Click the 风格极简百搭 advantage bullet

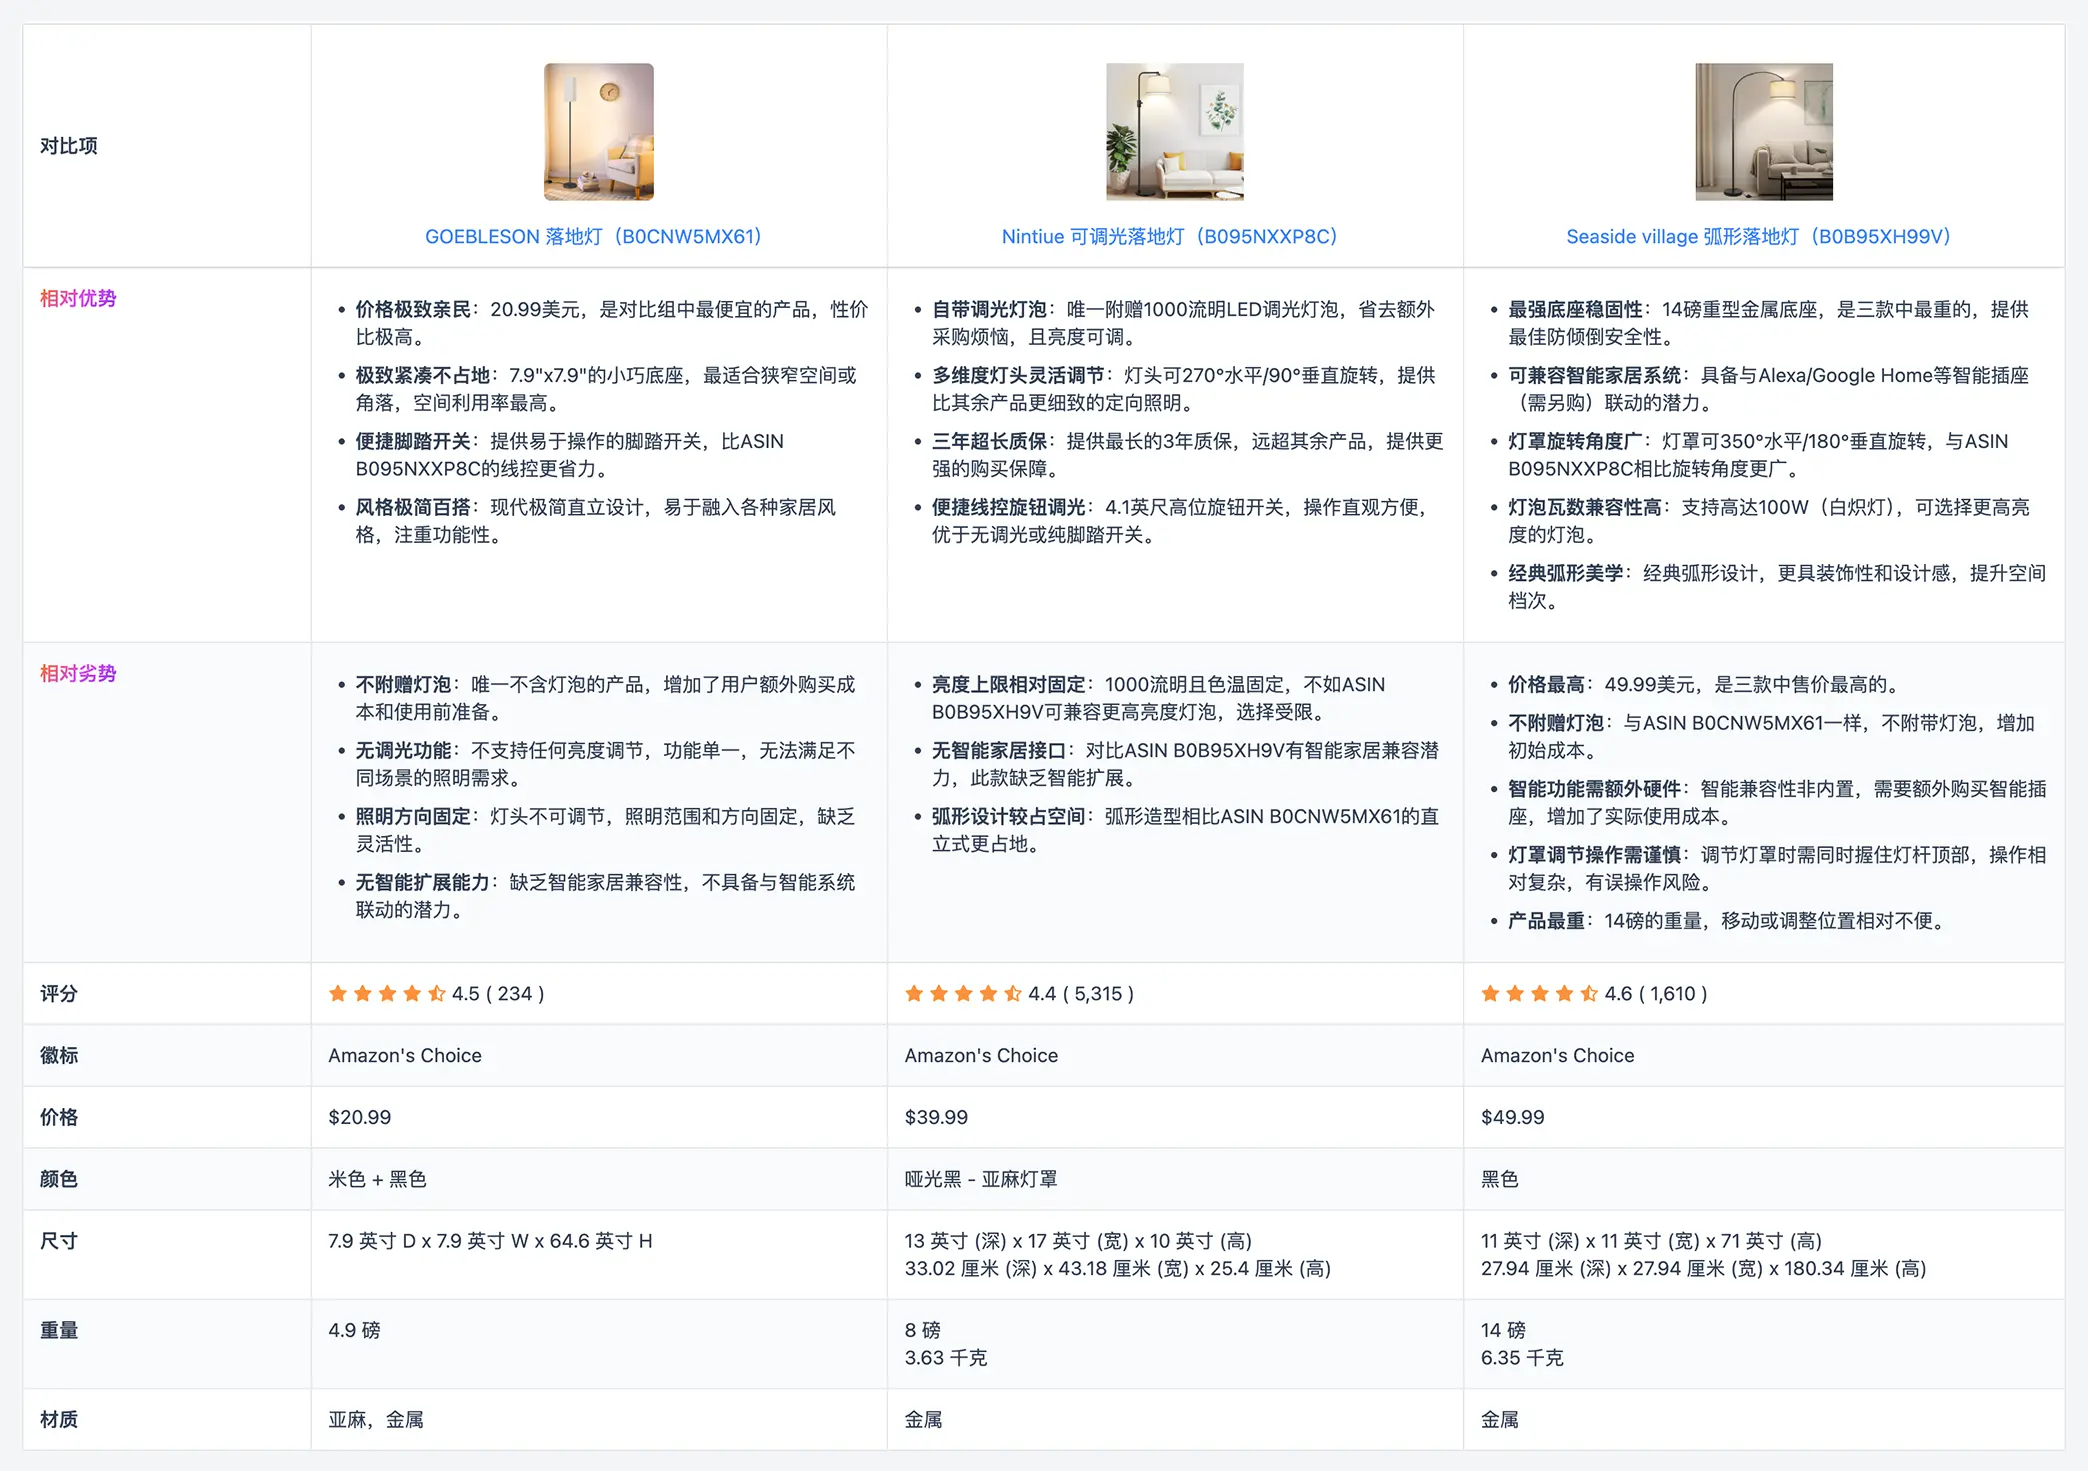(x=596, y=522)
